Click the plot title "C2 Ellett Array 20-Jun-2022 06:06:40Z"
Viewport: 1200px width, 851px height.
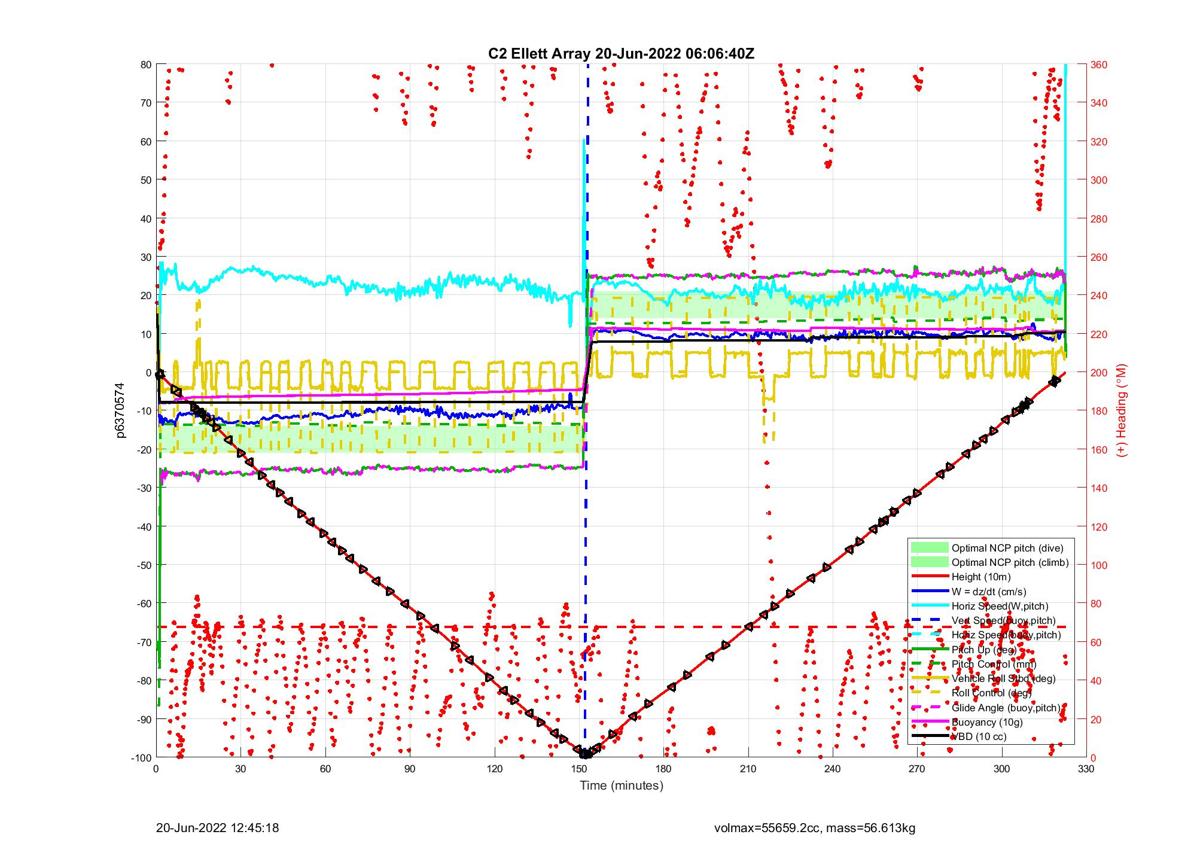(x=623, y=53)
